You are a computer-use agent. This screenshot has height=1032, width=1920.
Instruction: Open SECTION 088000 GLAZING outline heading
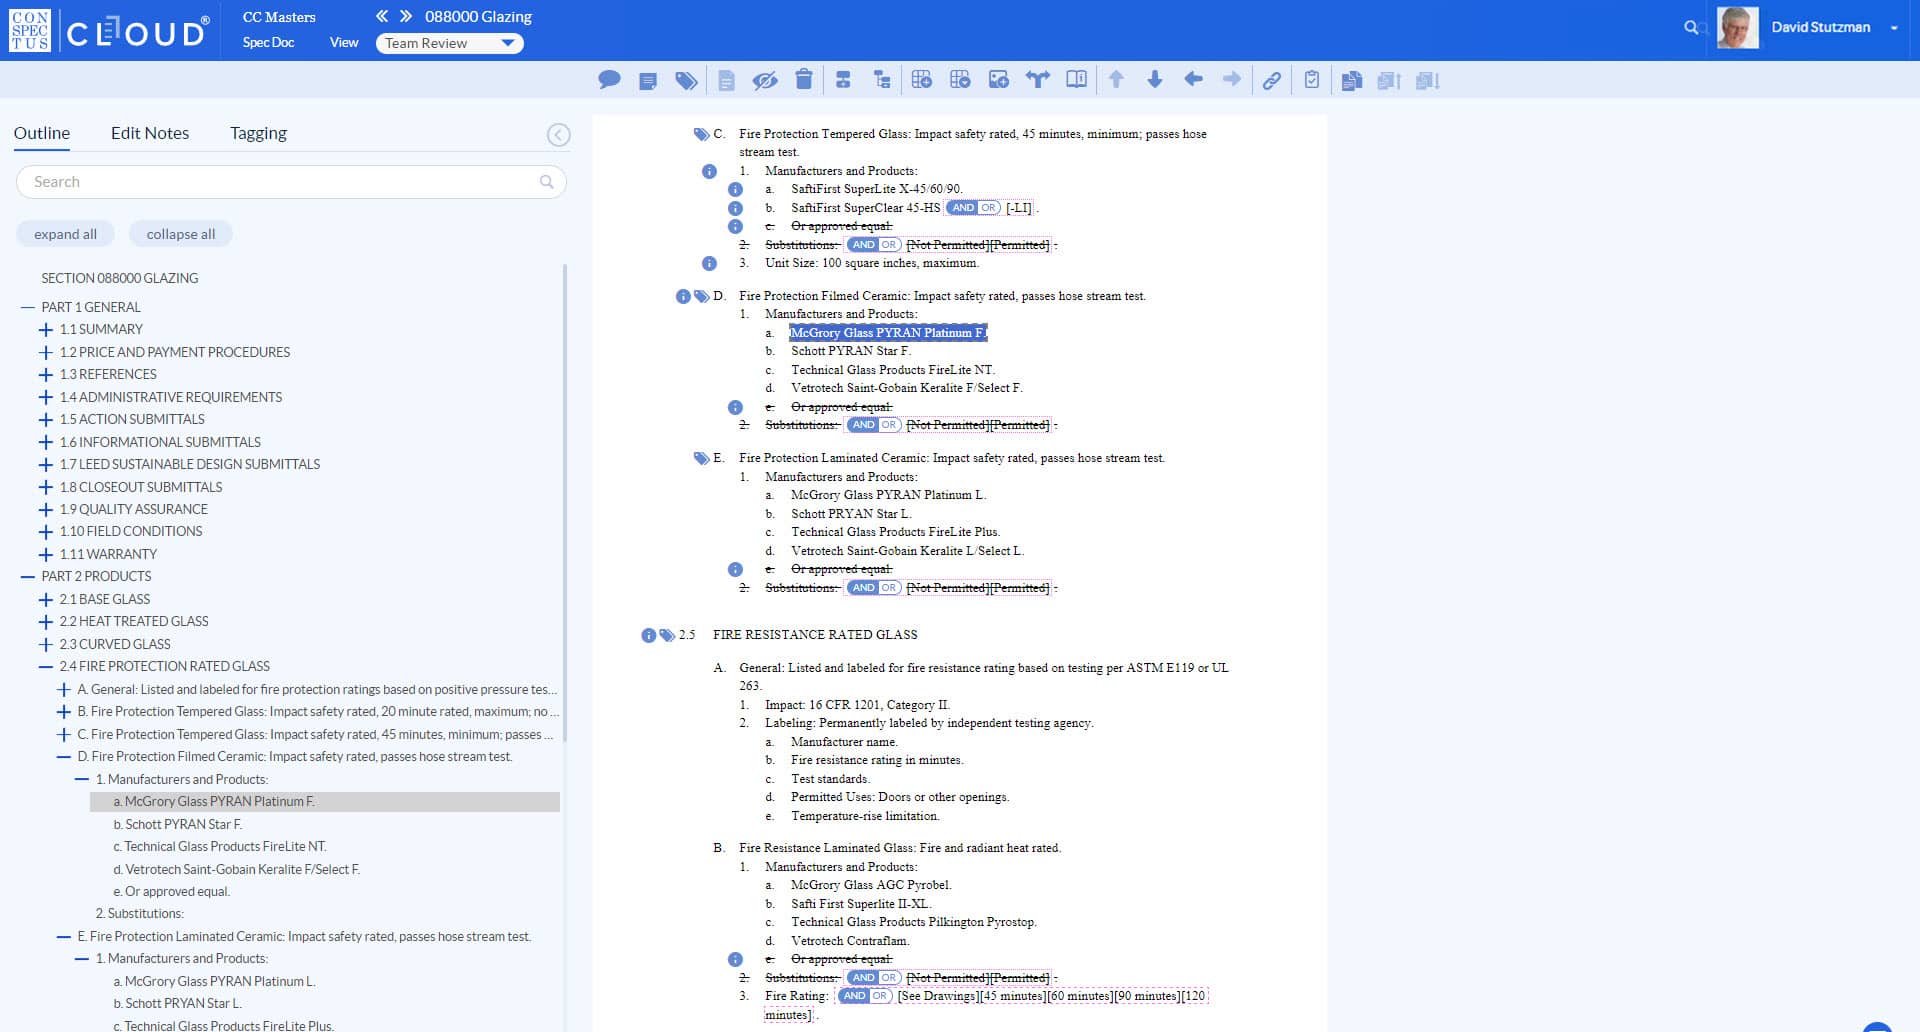coord(120,279)
